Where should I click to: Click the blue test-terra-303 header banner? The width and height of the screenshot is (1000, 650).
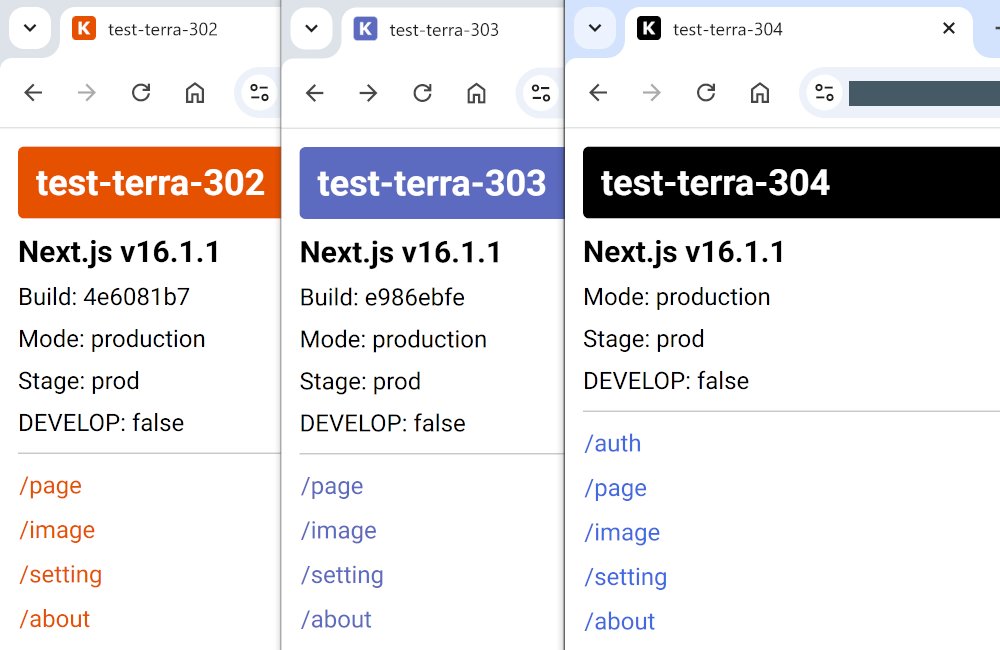click(x=432, y=182)
